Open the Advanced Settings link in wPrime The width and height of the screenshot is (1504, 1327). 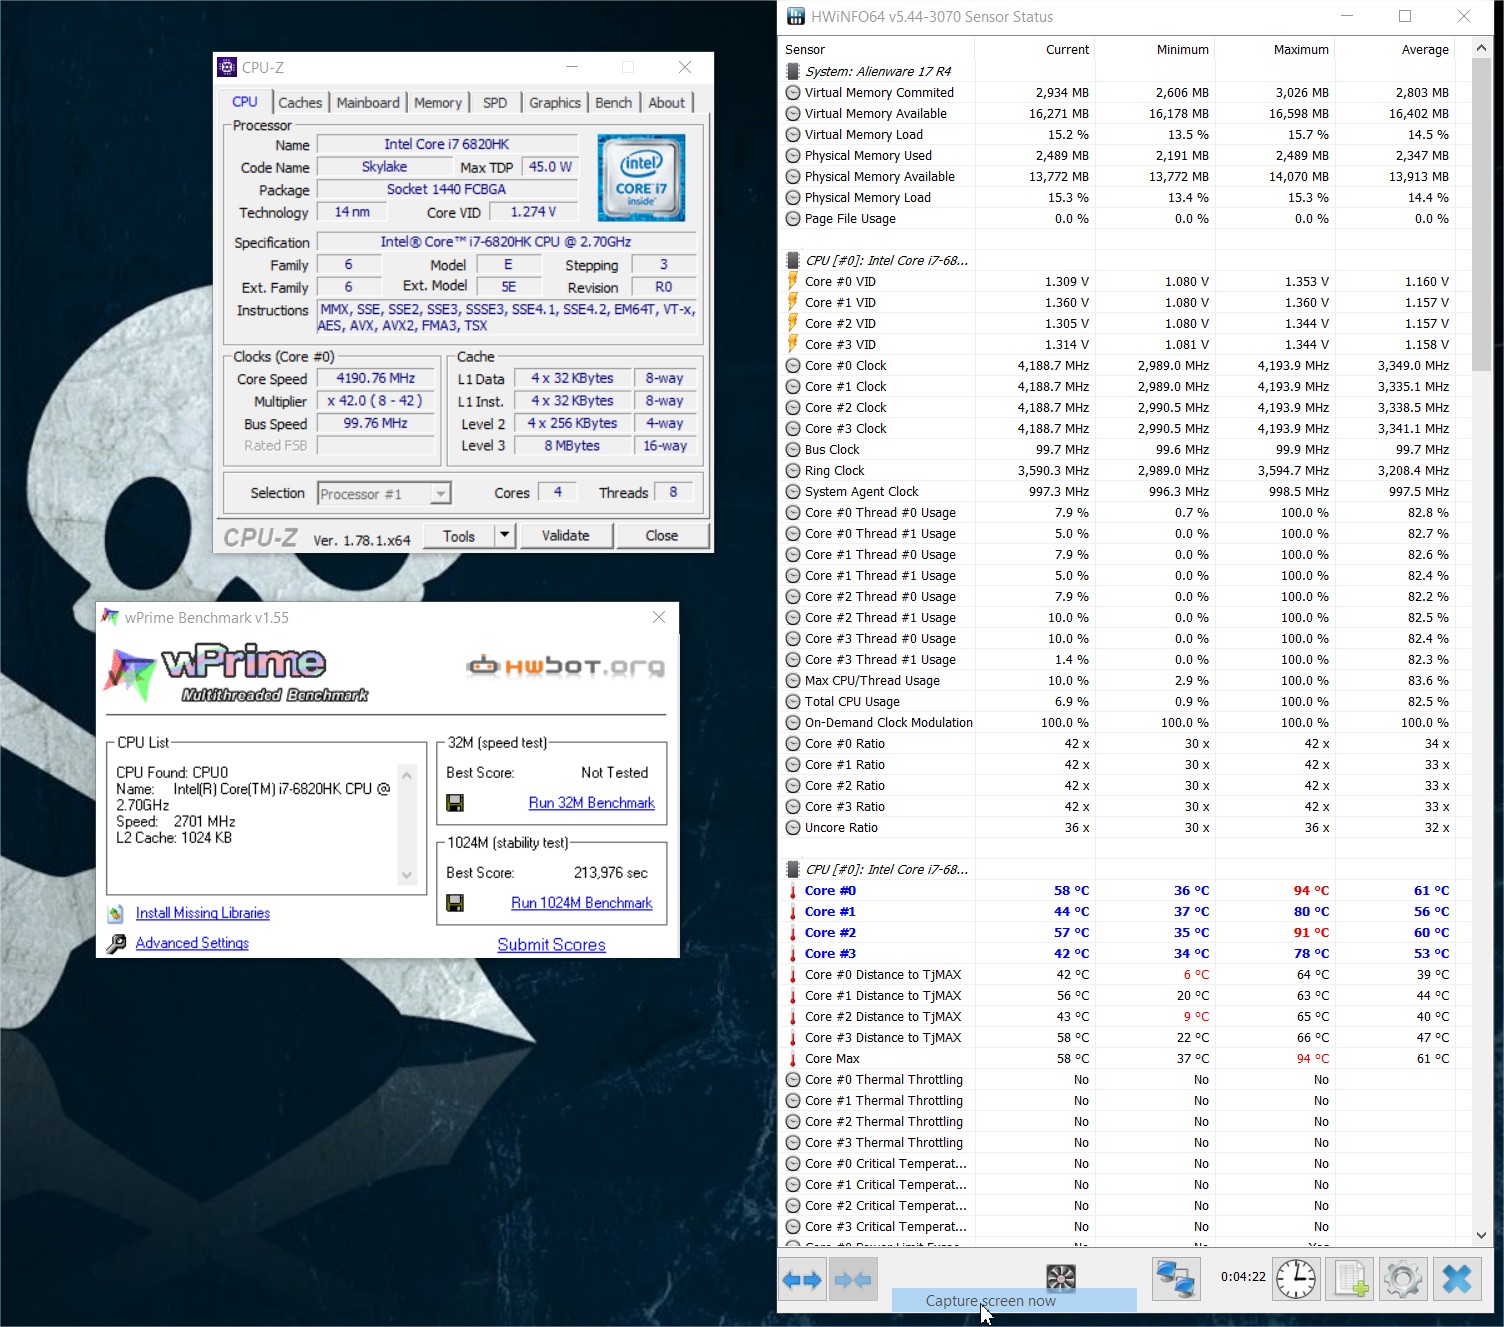[x=192, y=943]
